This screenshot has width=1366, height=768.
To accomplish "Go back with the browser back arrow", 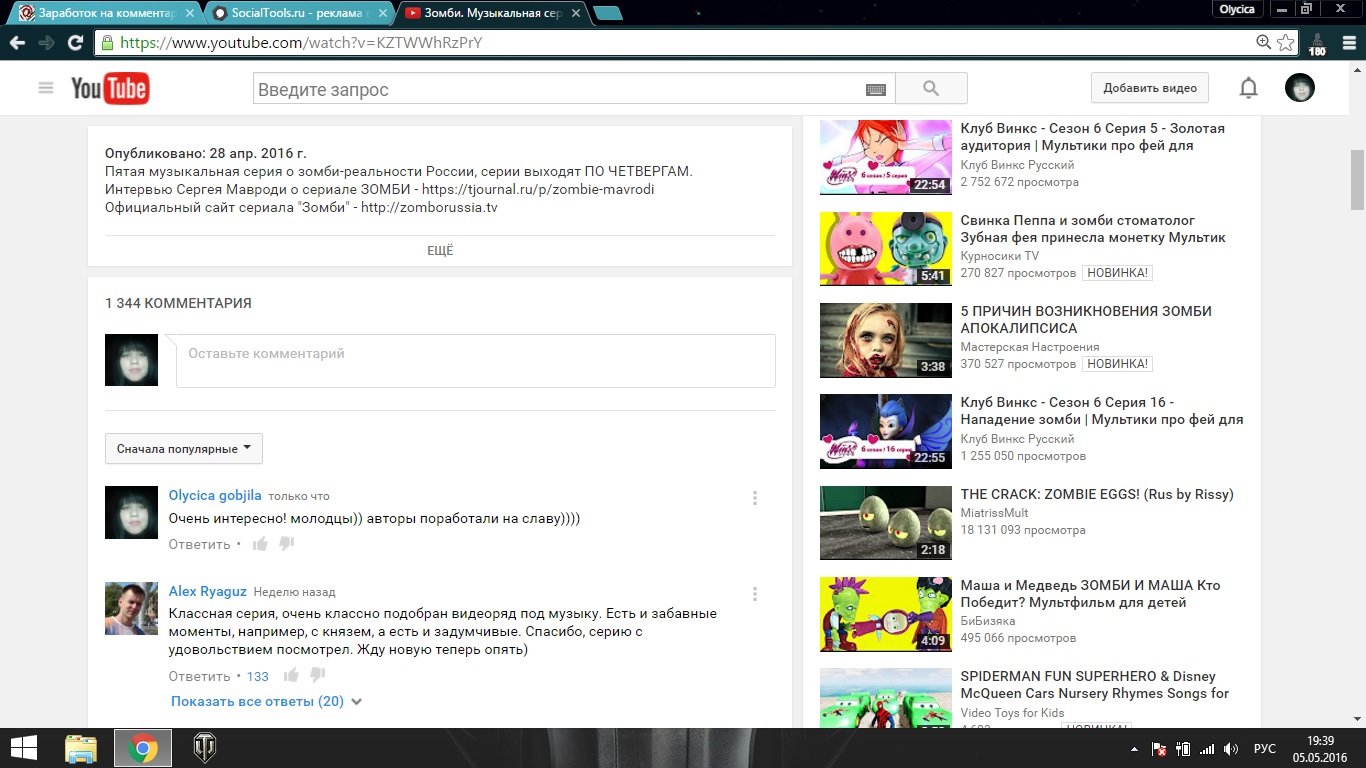I will 17,43.
